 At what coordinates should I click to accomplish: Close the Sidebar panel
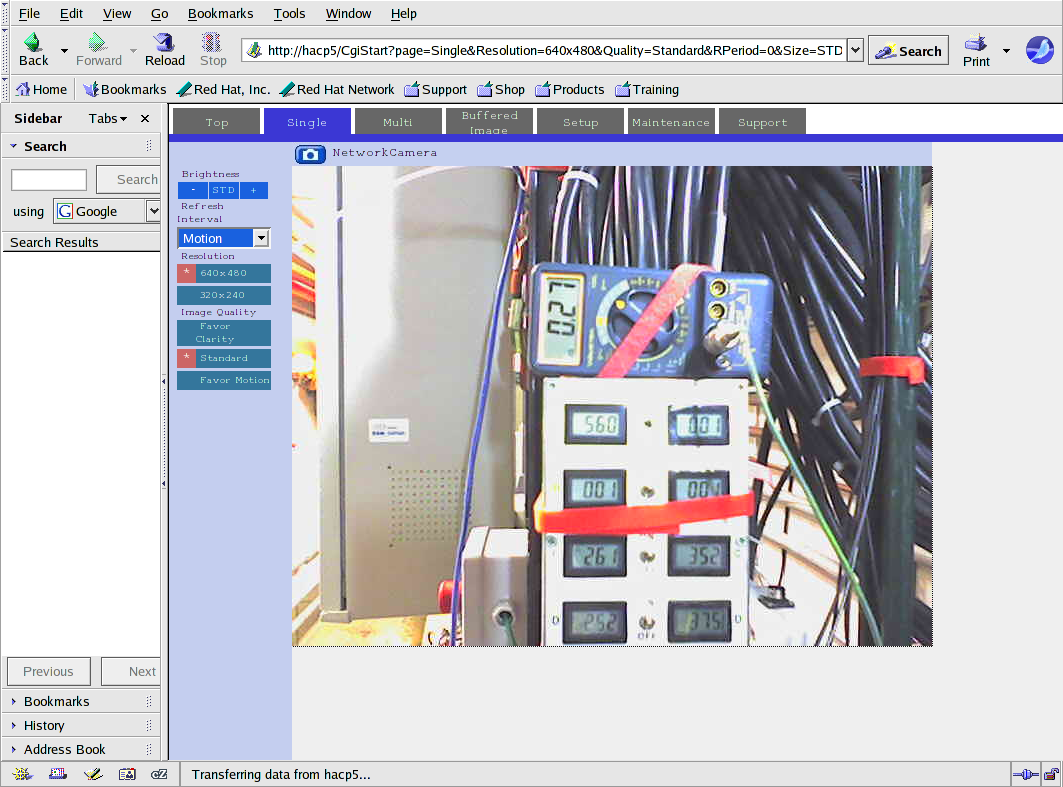[x=144, y=119]
